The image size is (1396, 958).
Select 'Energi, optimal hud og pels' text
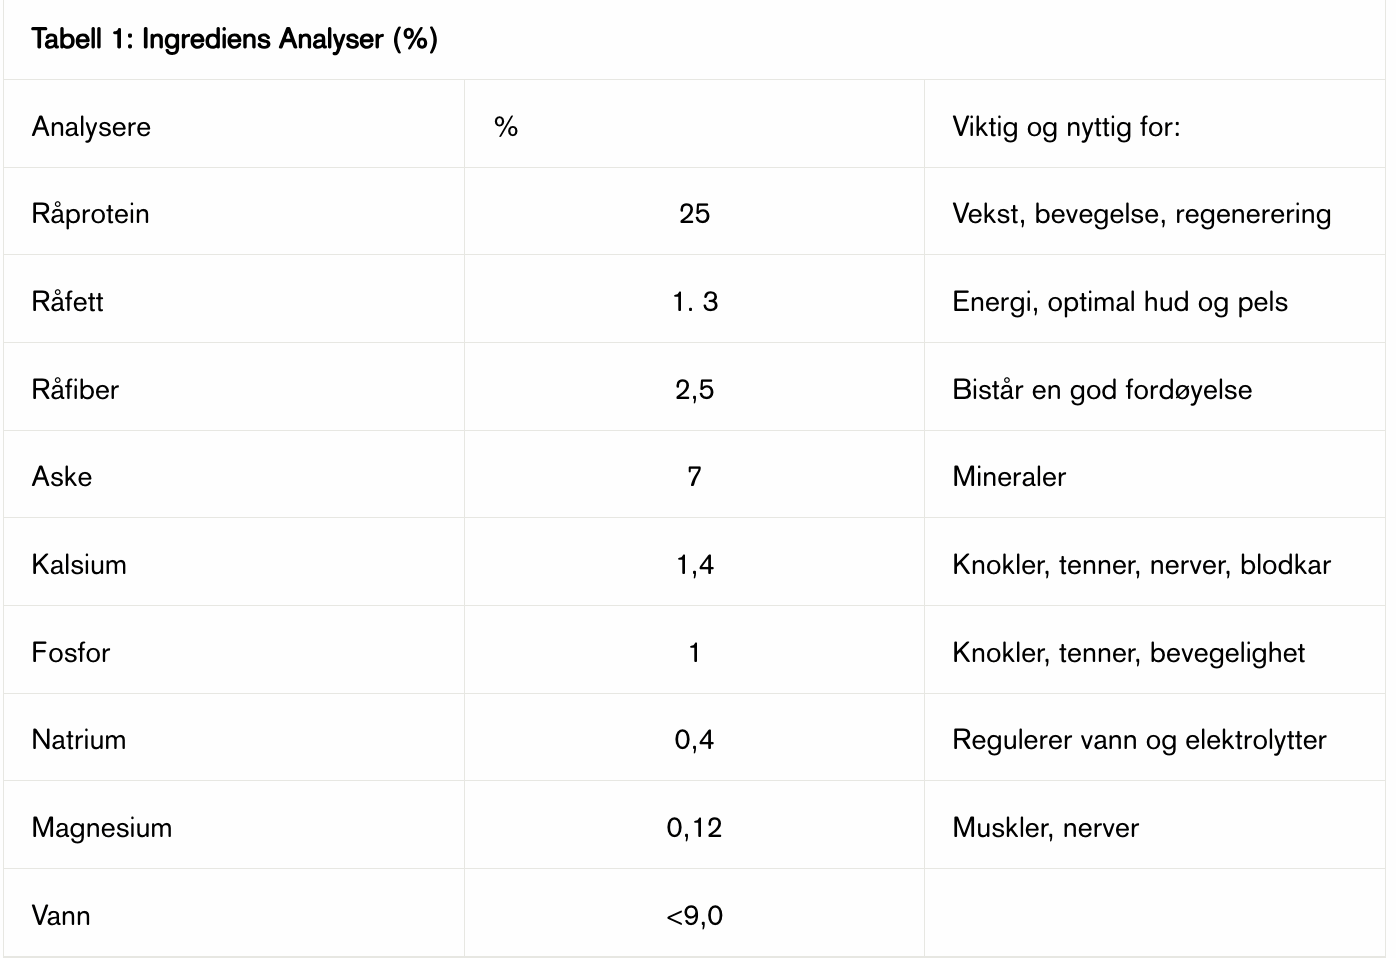click(x=1120, y=302)
